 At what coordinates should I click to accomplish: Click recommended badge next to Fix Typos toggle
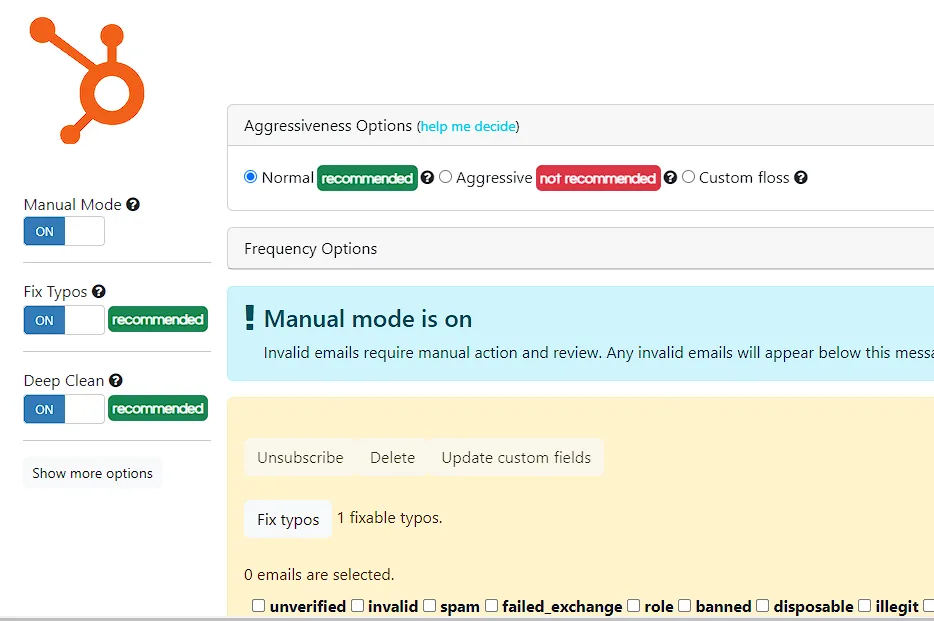158,320
